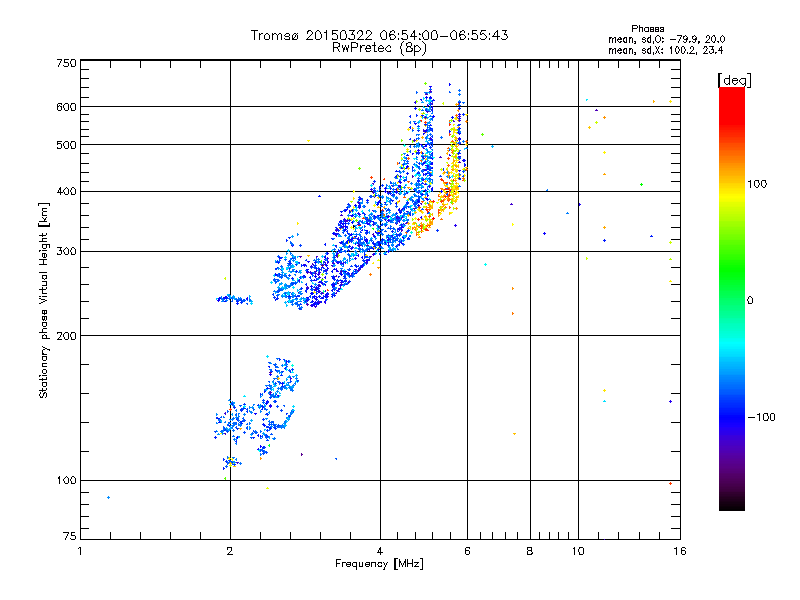Click the y-axis tick label '600'

tap(66, 107)
